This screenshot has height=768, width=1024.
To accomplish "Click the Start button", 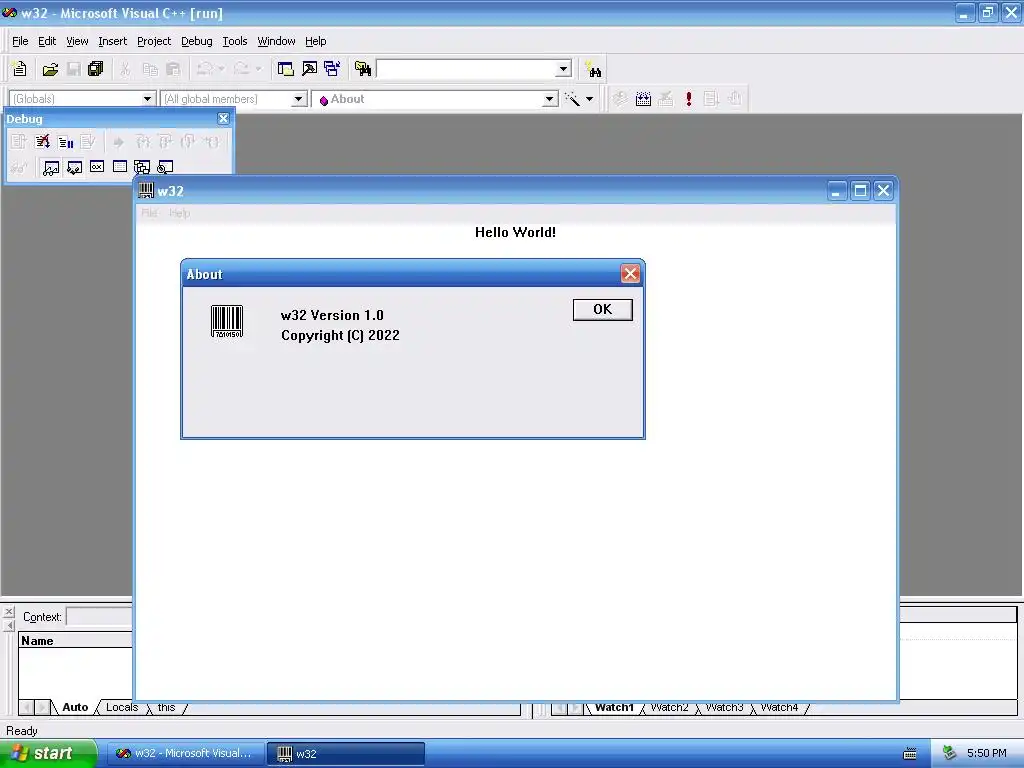I will (x=48, y=753).
